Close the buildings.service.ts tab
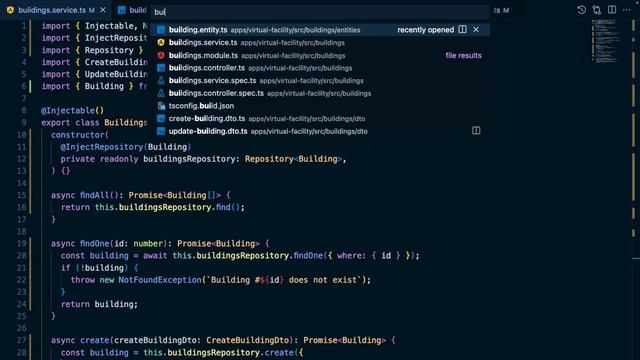This screenshot has width=640, height=360. [x=103, y=10]
